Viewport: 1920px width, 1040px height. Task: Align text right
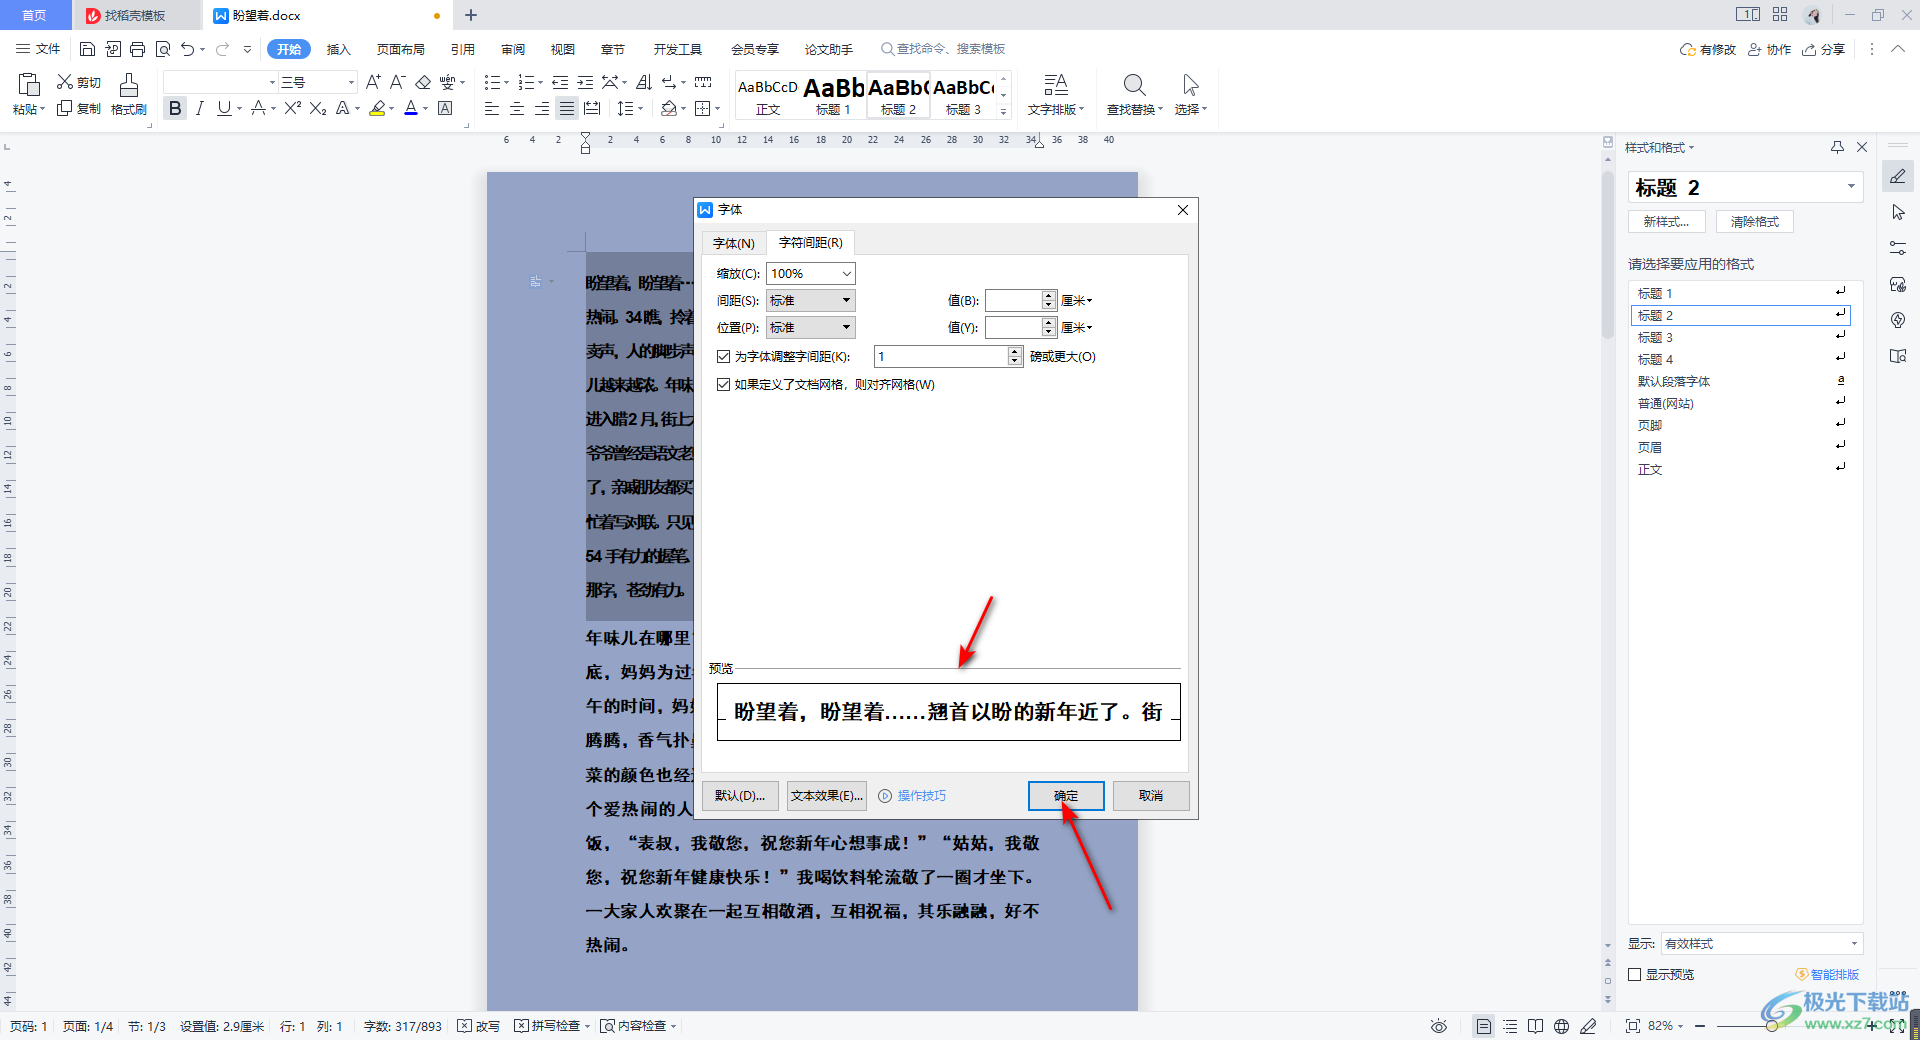click(542, 108)
